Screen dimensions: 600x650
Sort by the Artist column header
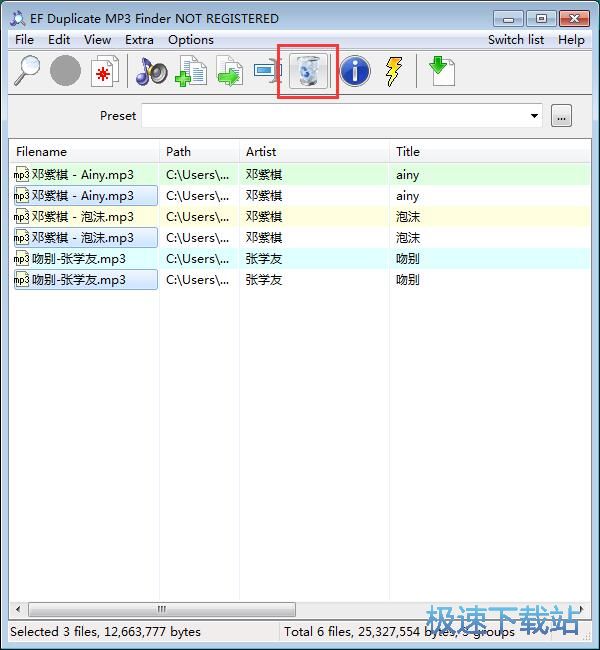[314, 152]
